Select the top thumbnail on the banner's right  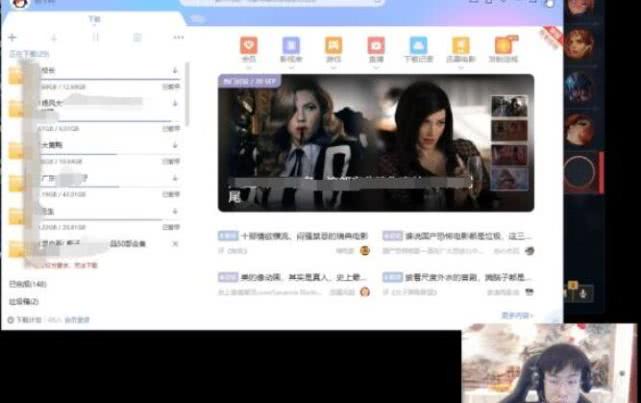pos(509,106)
